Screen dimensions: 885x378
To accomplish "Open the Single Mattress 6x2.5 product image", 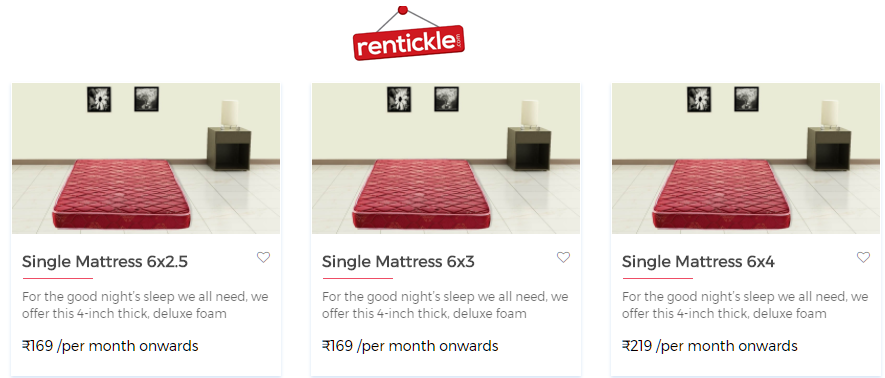I will coord(146,159).
